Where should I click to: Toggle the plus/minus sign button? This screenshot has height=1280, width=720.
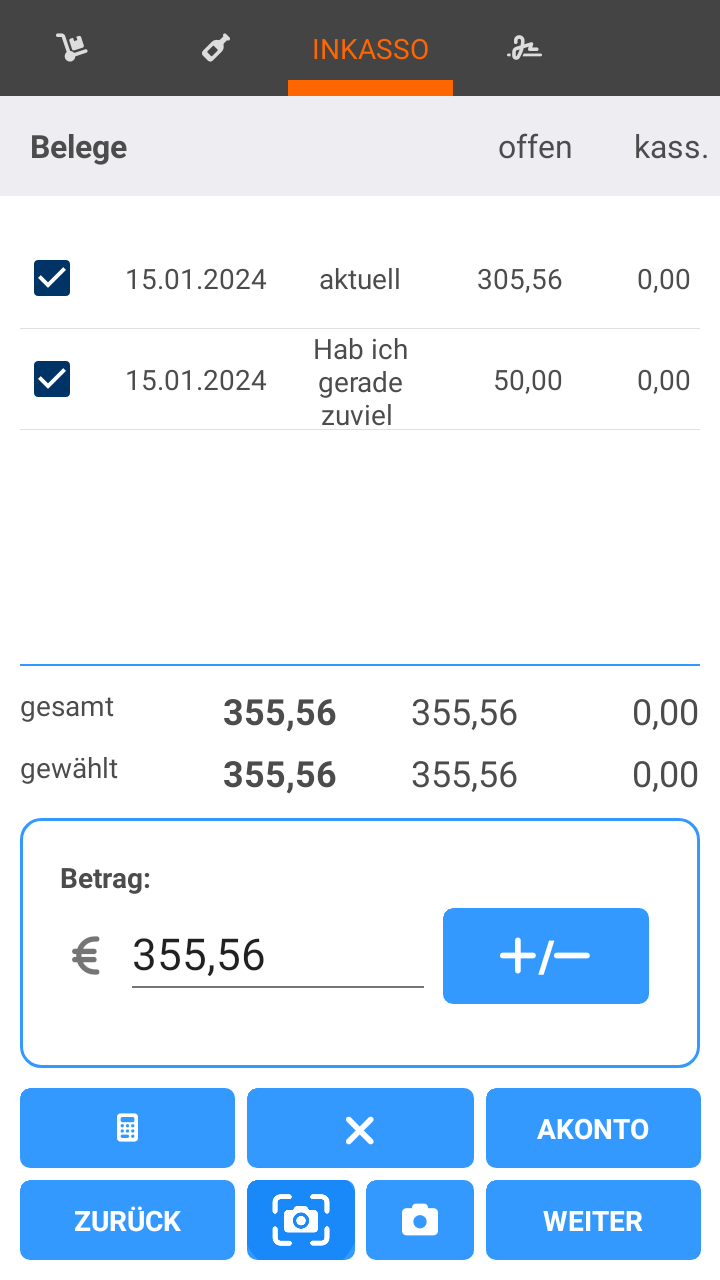click(x=545, y=956)
